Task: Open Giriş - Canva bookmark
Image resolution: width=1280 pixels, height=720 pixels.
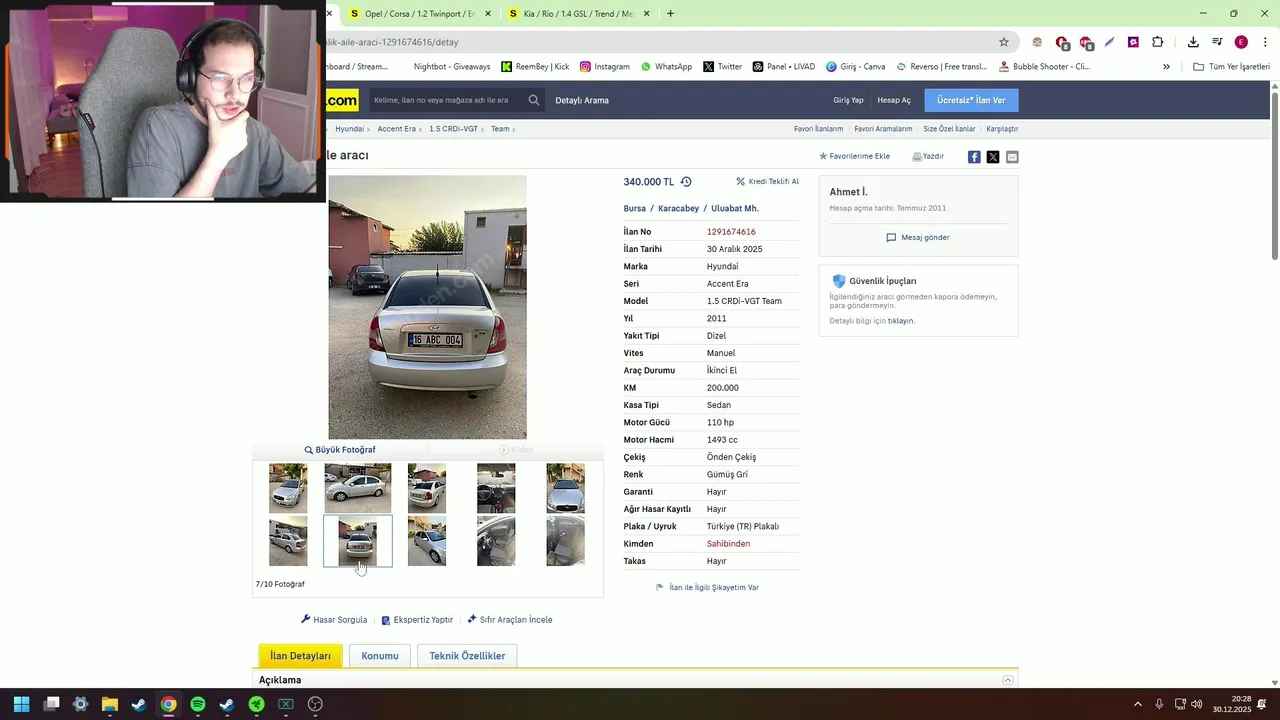Action: click(855, 67)
